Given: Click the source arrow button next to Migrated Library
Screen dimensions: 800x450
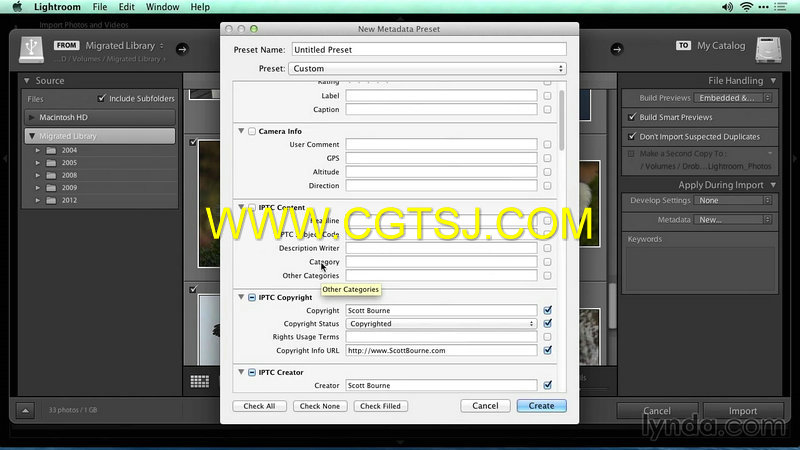Looking at the screenshot, I should (x=182, y=49).
